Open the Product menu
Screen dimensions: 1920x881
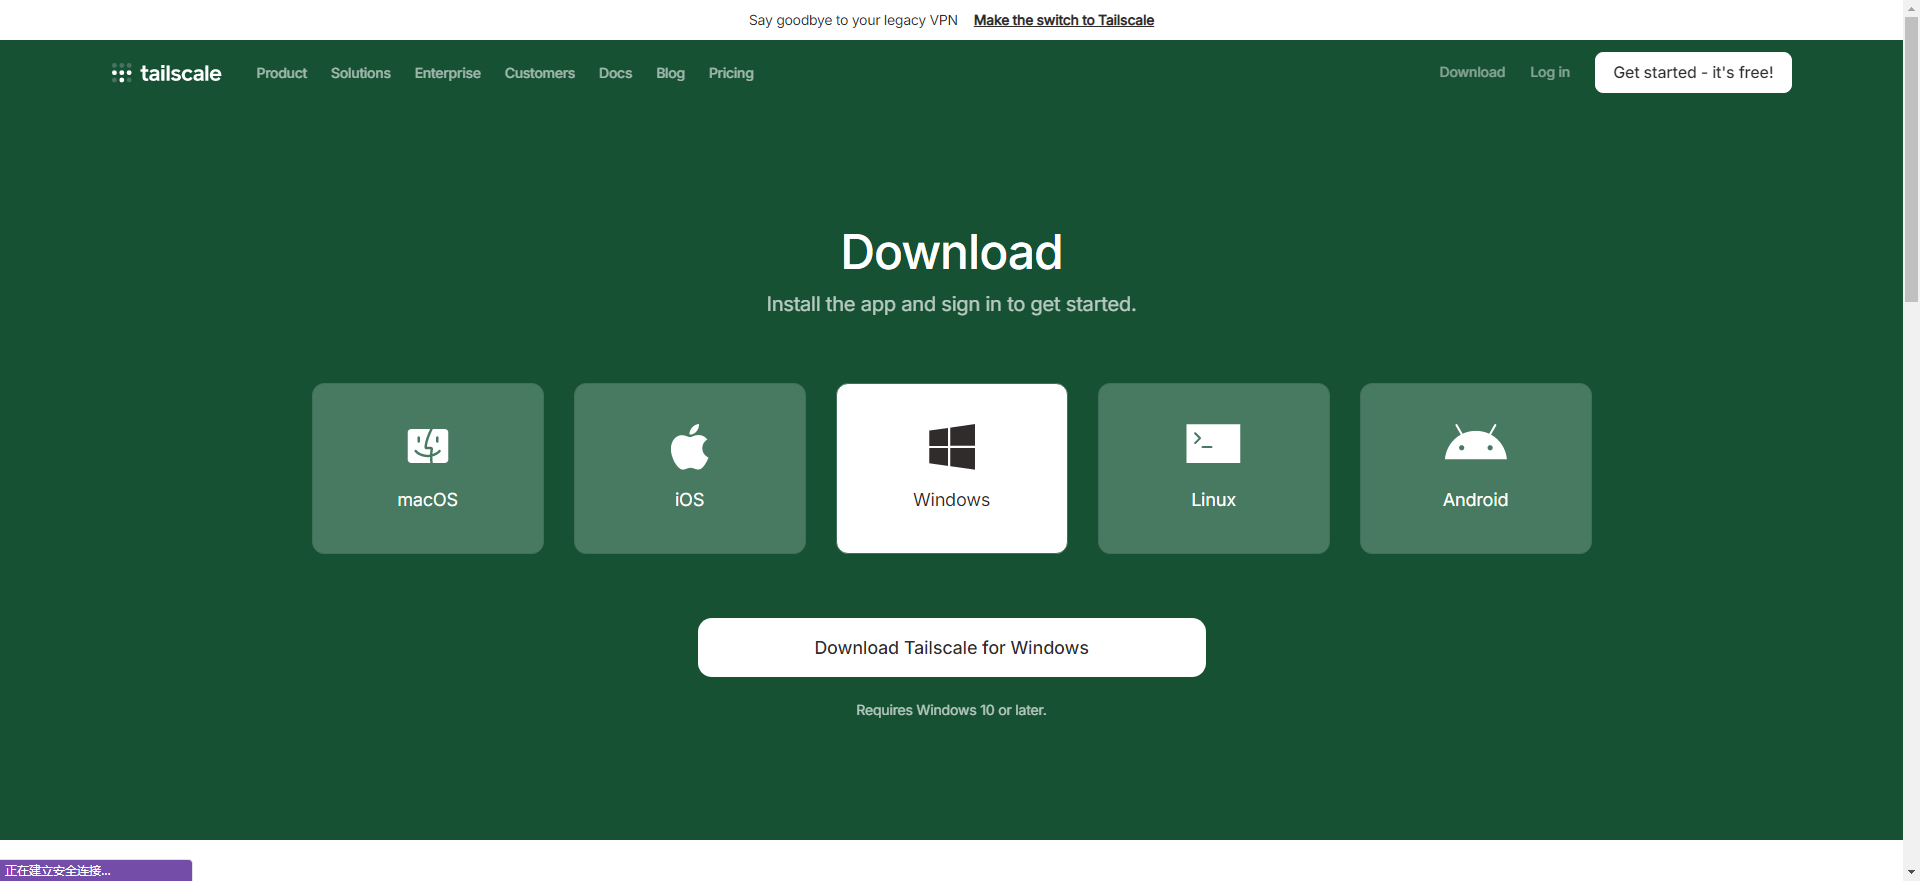tap(281, 73)
